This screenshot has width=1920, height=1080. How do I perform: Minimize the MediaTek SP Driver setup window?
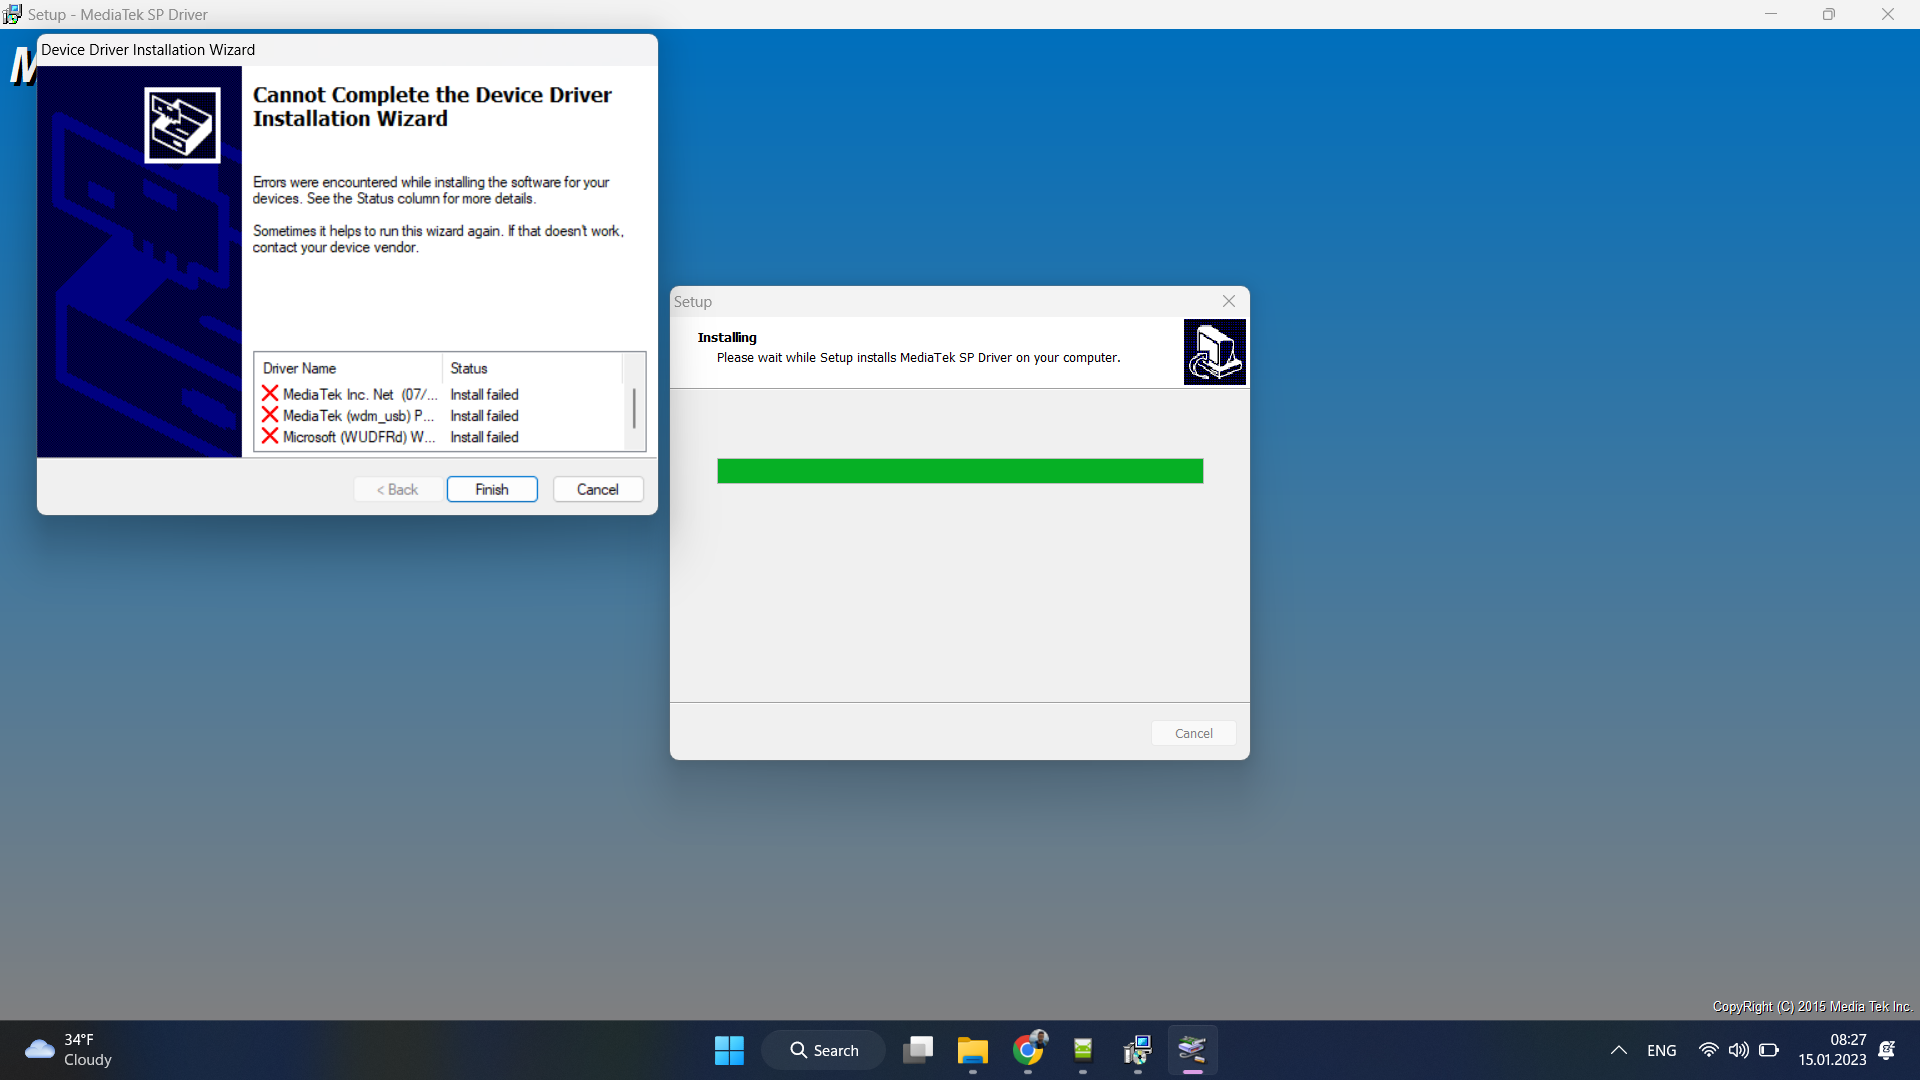pos(1771,14)
